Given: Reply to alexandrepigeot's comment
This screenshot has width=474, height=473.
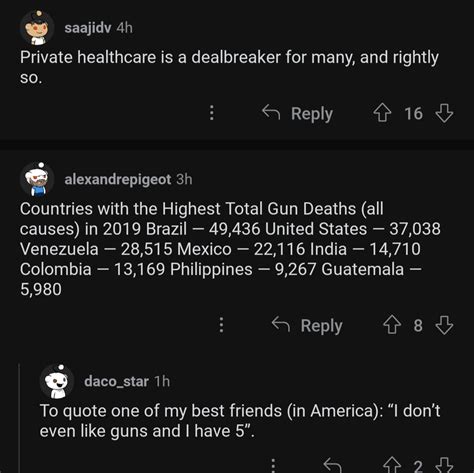Looking at the screenshot, I should pos(307,325).
